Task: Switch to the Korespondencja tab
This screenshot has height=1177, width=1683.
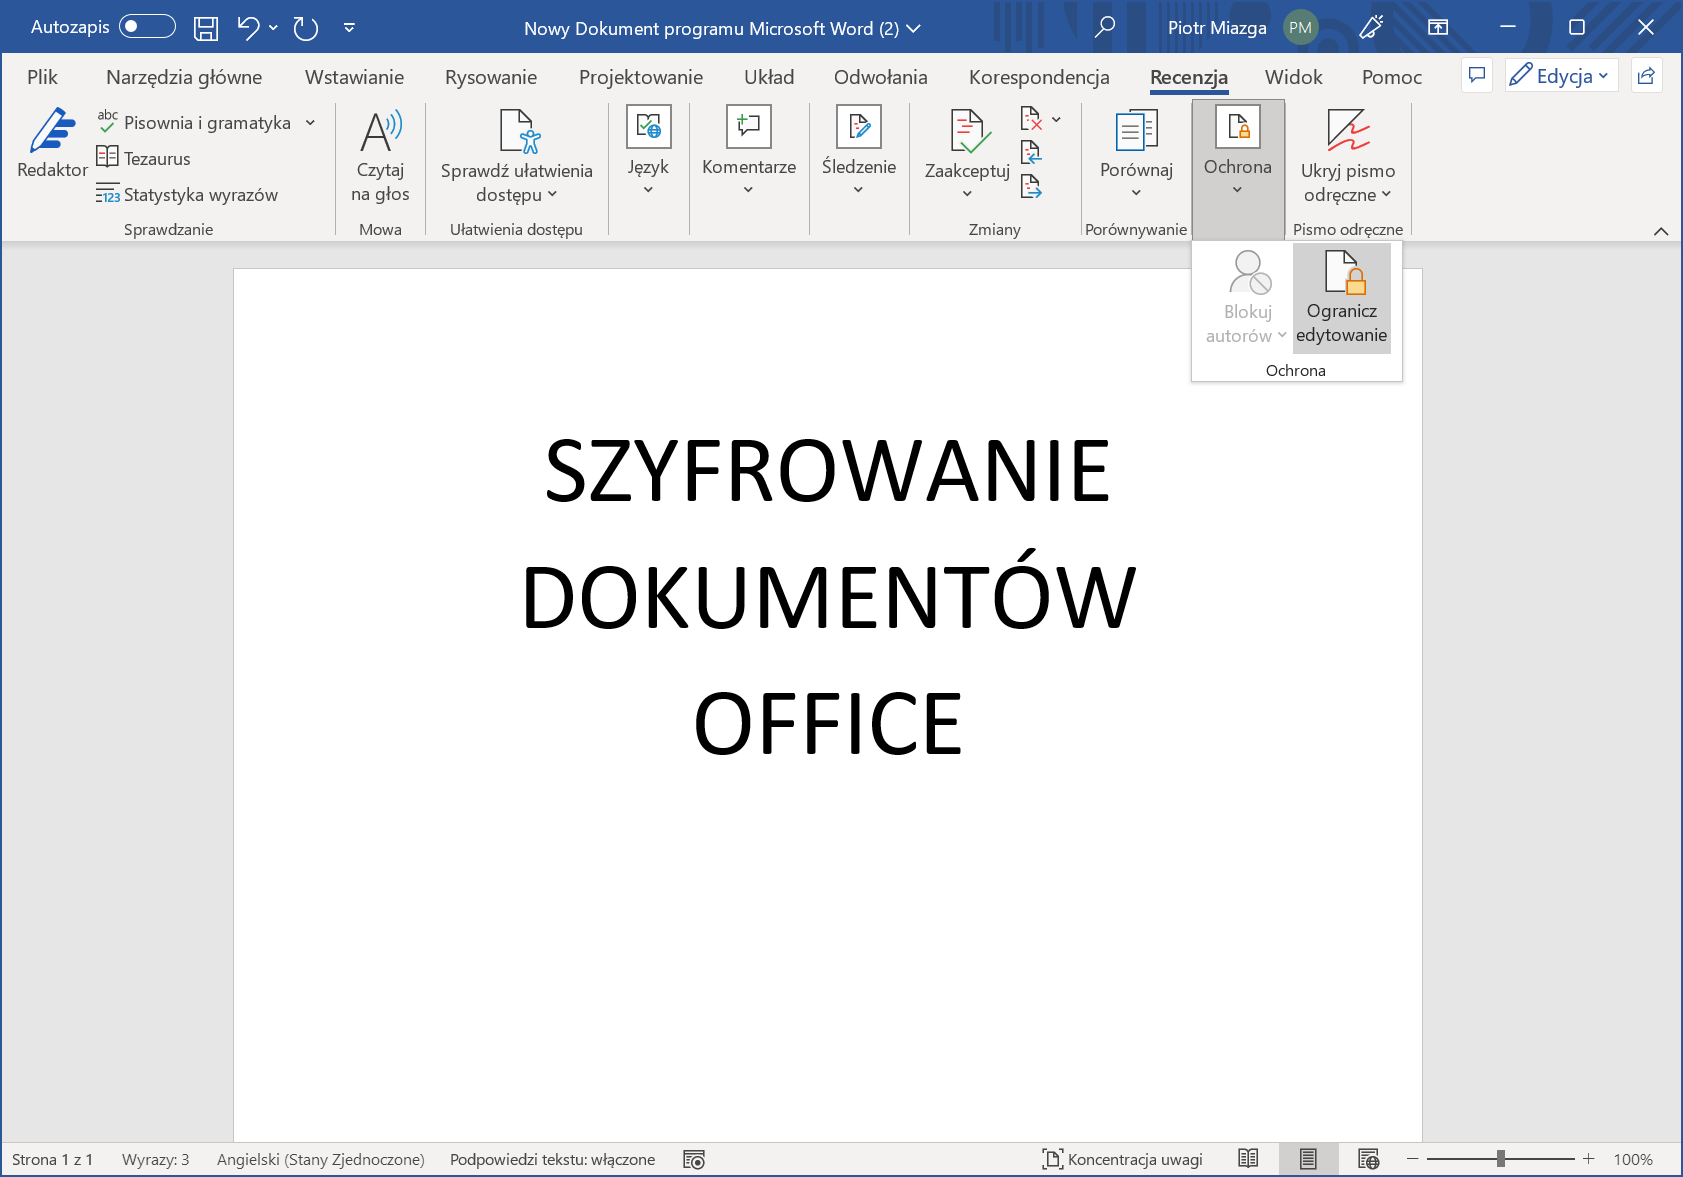Action: click(1039, 77)
